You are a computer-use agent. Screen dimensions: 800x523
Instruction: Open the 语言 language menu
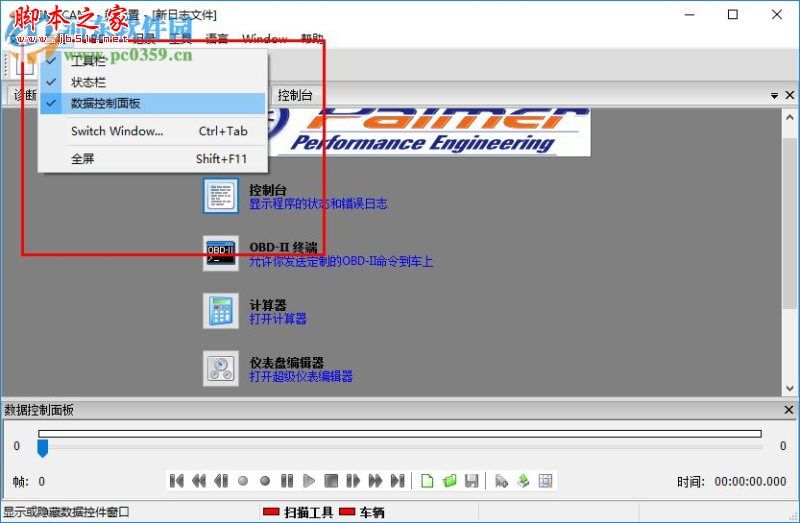[x=217, y=38]
